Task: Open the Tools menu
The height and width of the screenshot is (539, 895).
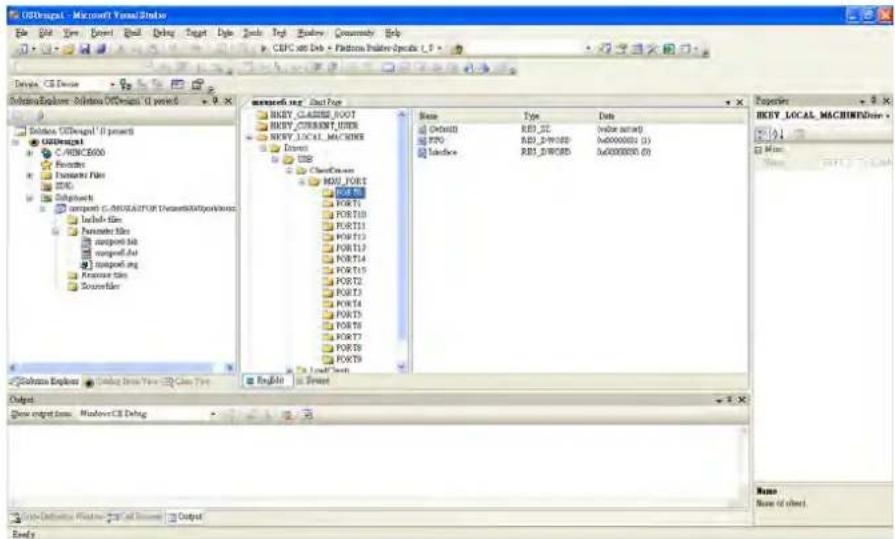Action: click(252, 33)
